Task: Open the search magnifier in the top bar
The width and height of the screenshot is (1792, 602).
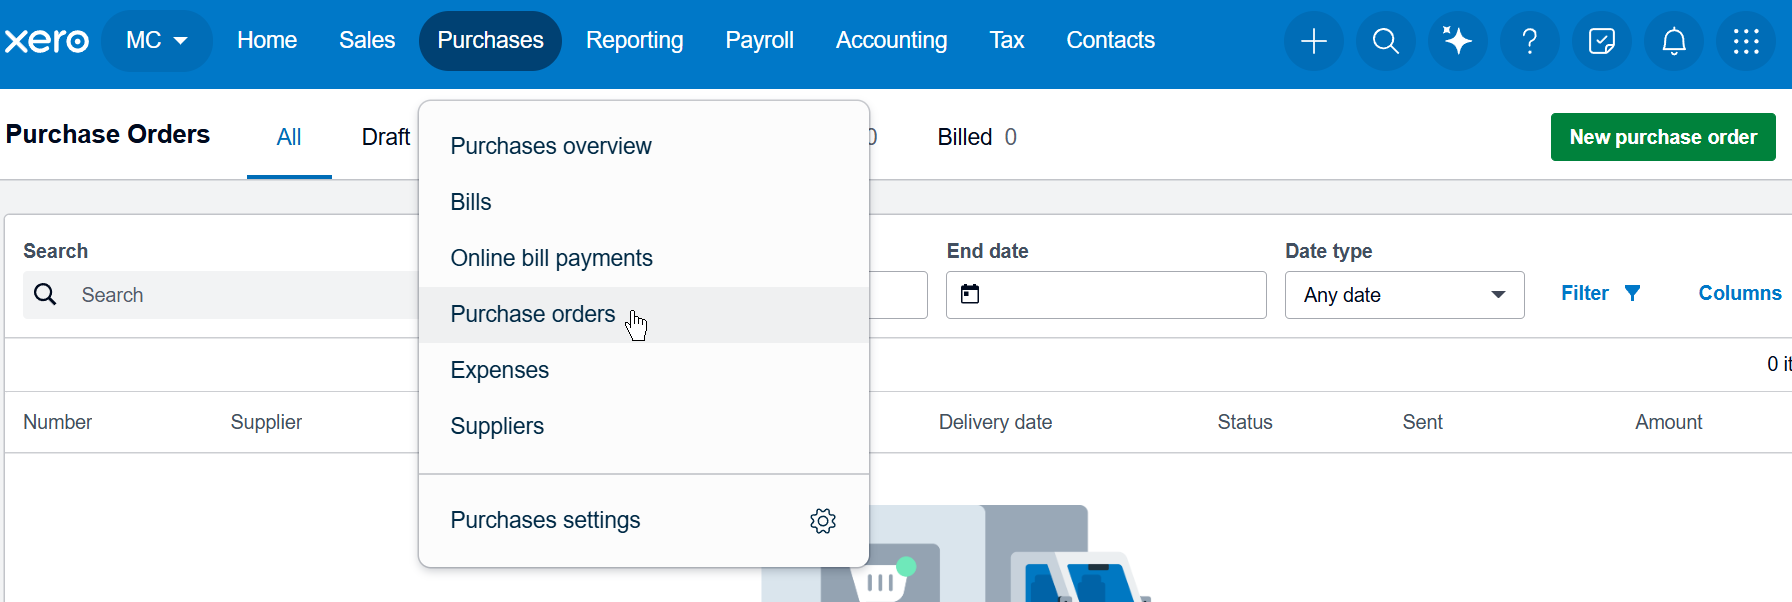Action: [x=1385, y=41]
